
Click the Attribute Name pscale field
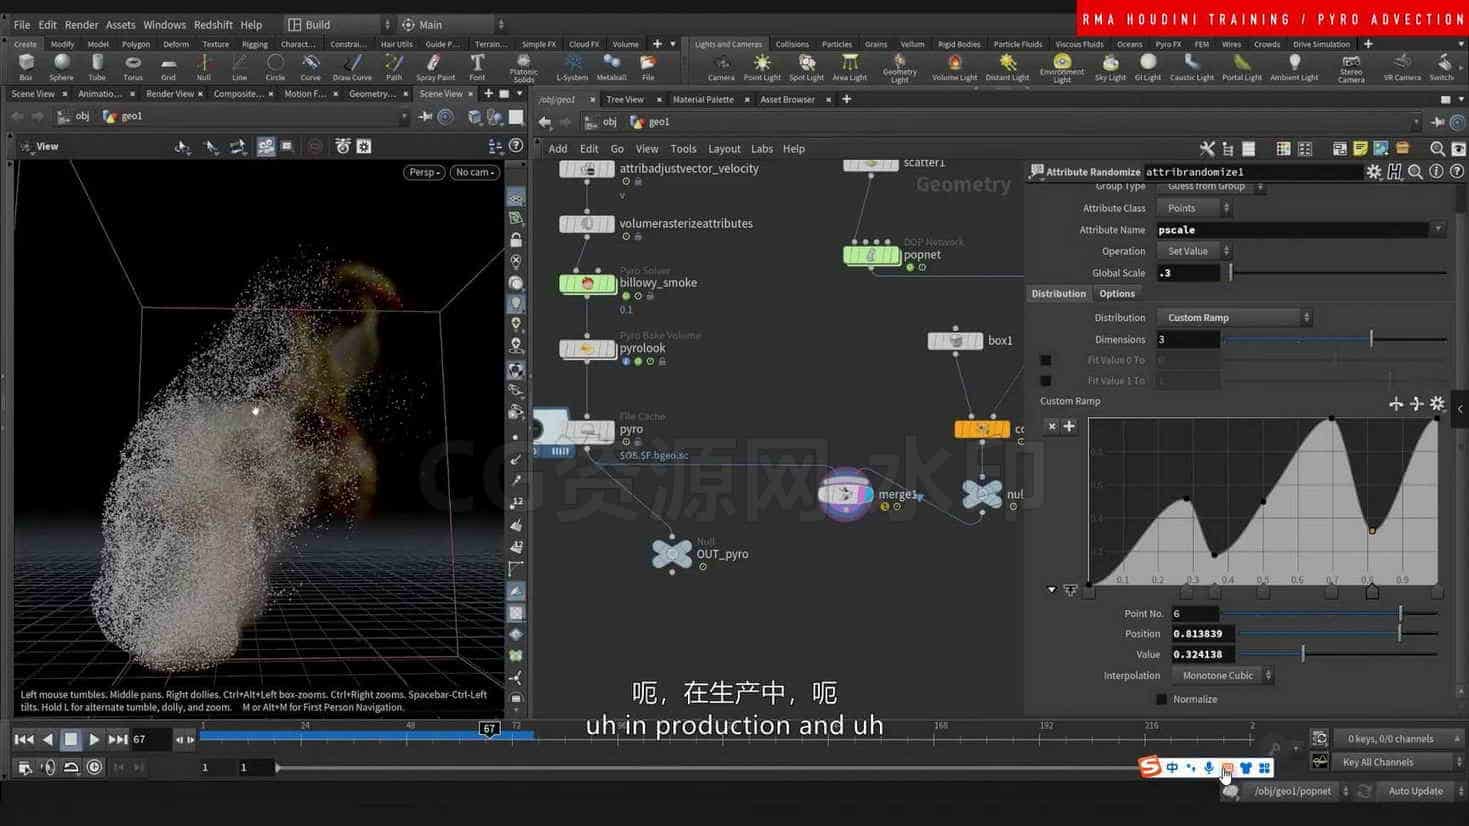[1294, 230]
